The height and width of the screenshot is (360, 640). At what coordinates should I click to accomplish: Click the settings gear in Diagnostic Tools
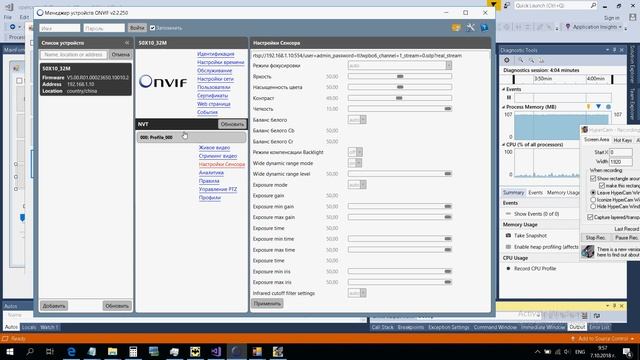507,60
